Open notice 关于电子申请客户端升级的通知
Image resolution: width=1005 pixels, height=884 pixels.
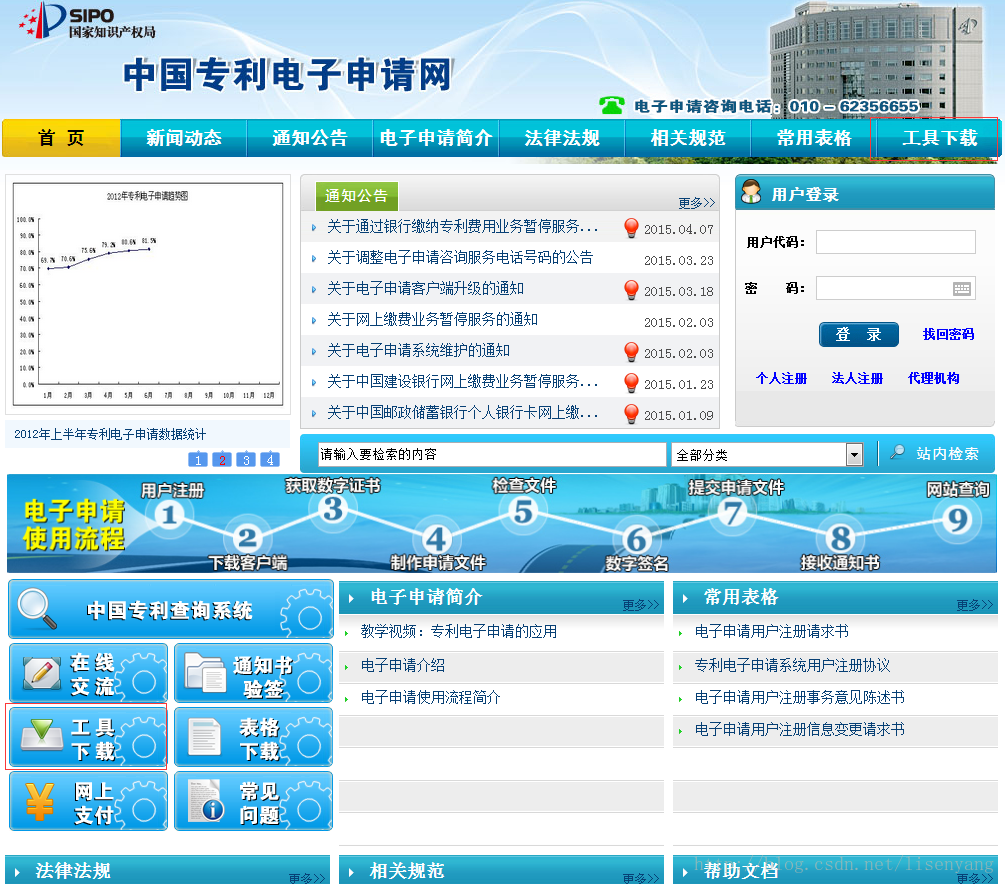[426, 288]
